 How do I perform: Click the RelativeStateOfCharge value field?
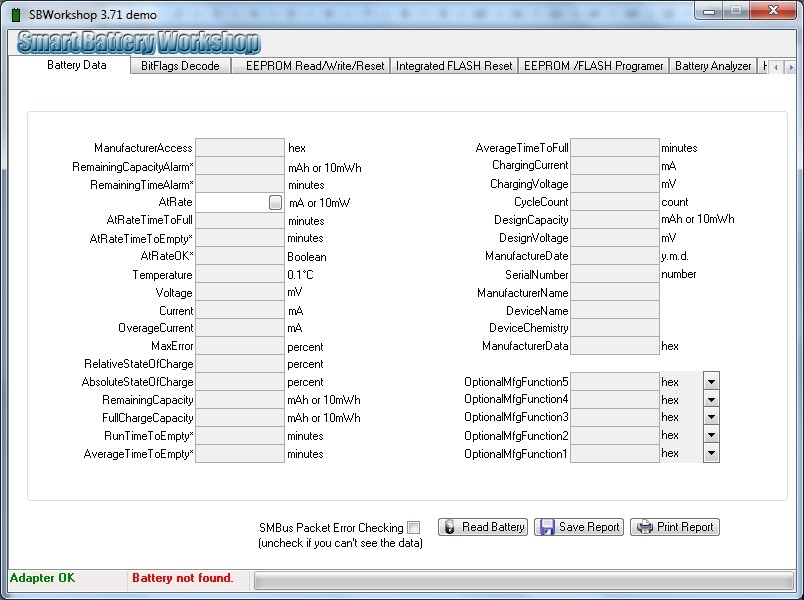click(240, 364)
